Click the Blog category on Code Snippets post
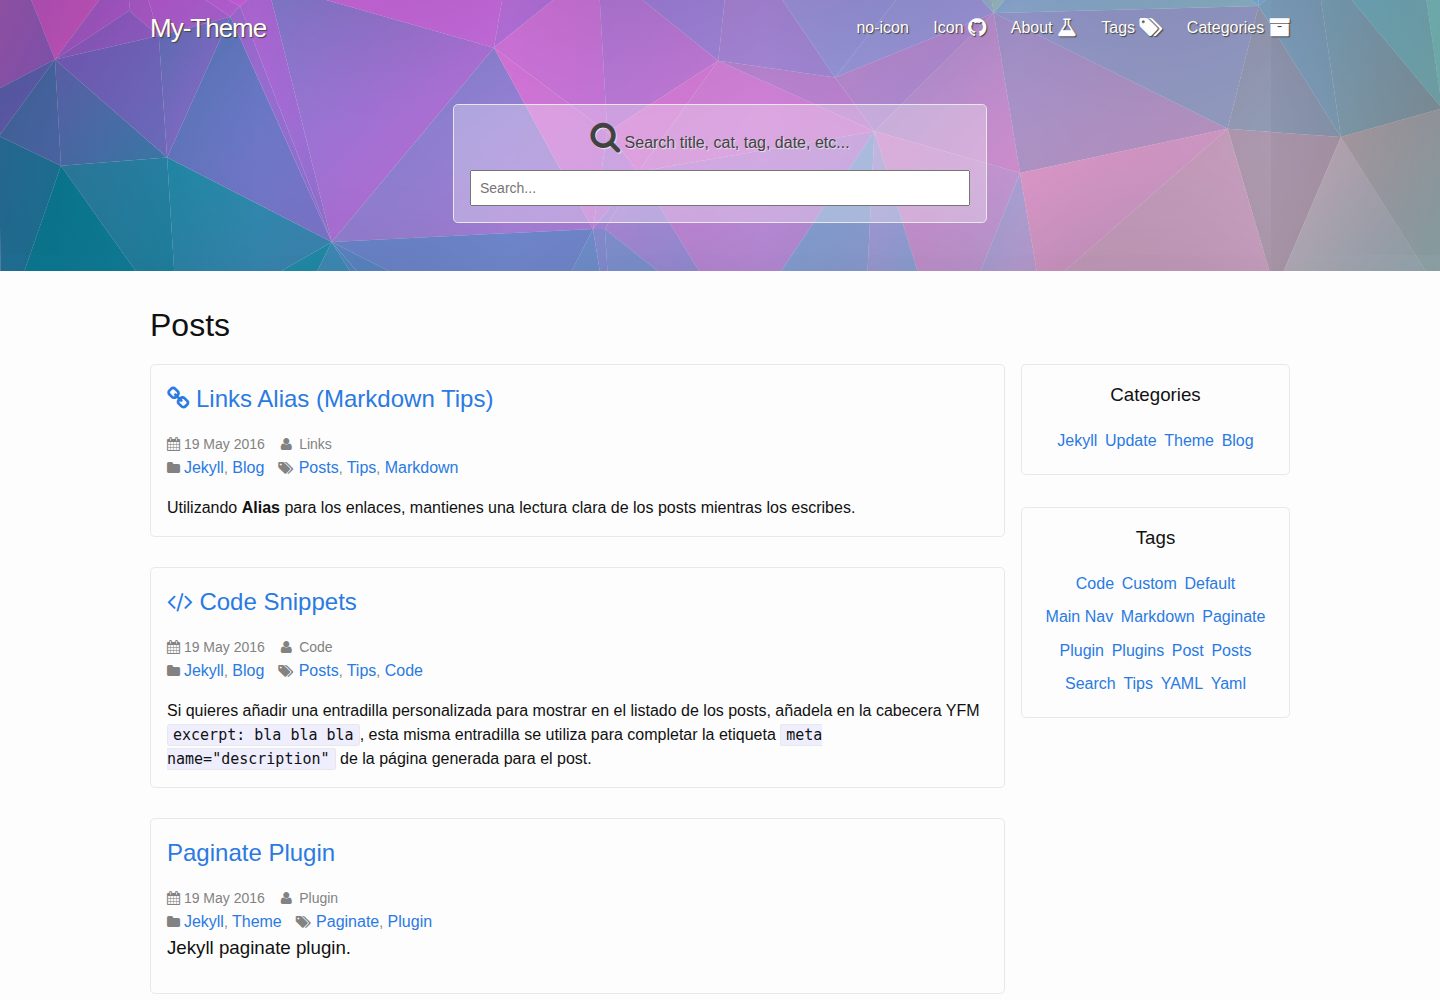The image size is (1440, 1000). (248, 671)
